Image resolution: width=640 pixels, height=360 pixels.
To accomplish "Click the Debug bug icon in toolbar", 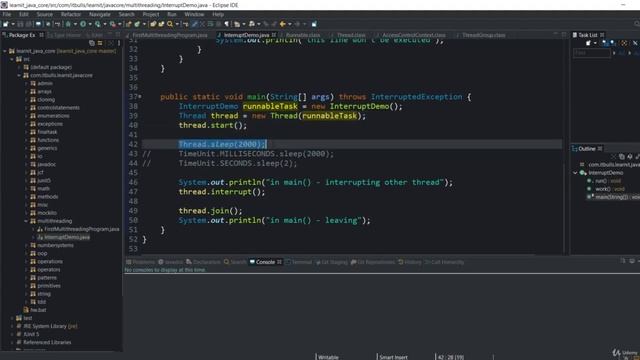I will 68,24.
